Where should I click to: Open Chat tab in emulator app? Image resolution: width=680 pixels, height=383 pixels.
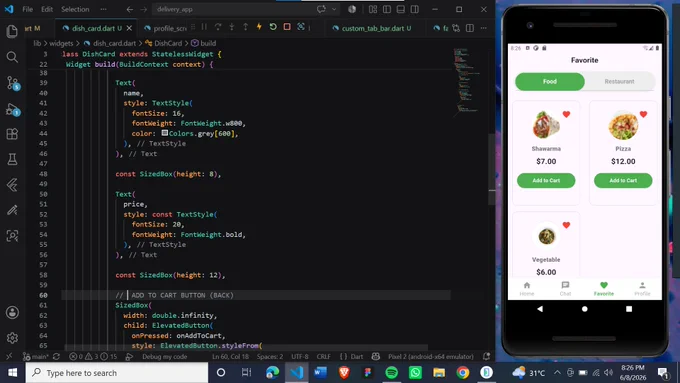coord(565,288)
